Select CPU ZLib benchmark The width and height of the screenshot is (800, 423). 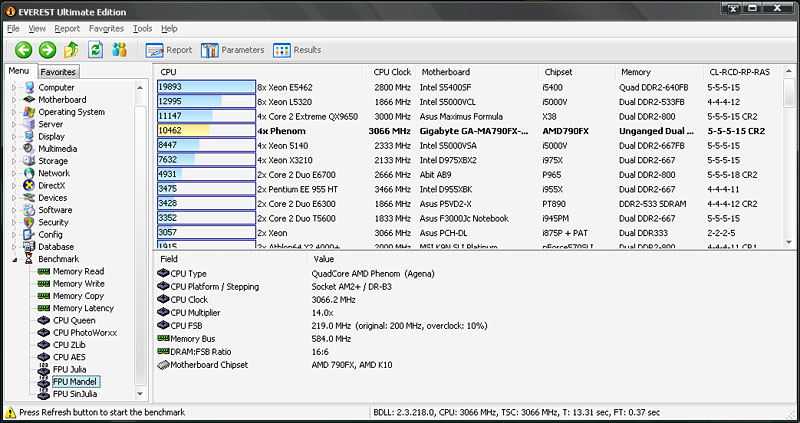(69, 344)
